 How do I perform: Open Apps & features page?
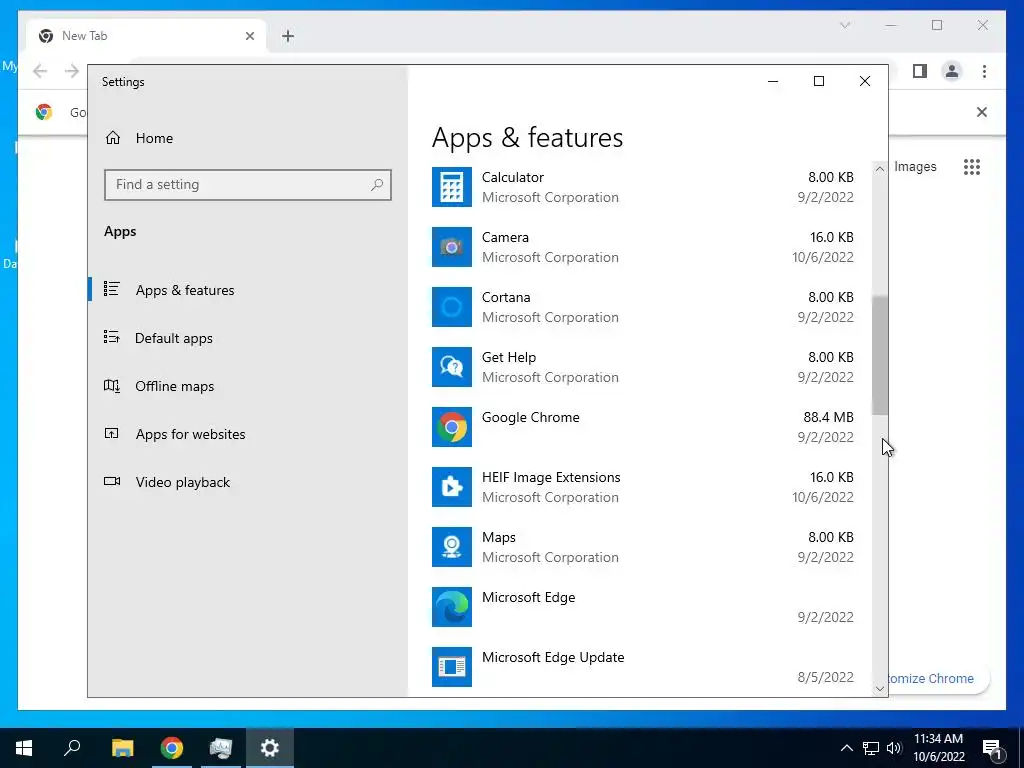tap(248, 290)
